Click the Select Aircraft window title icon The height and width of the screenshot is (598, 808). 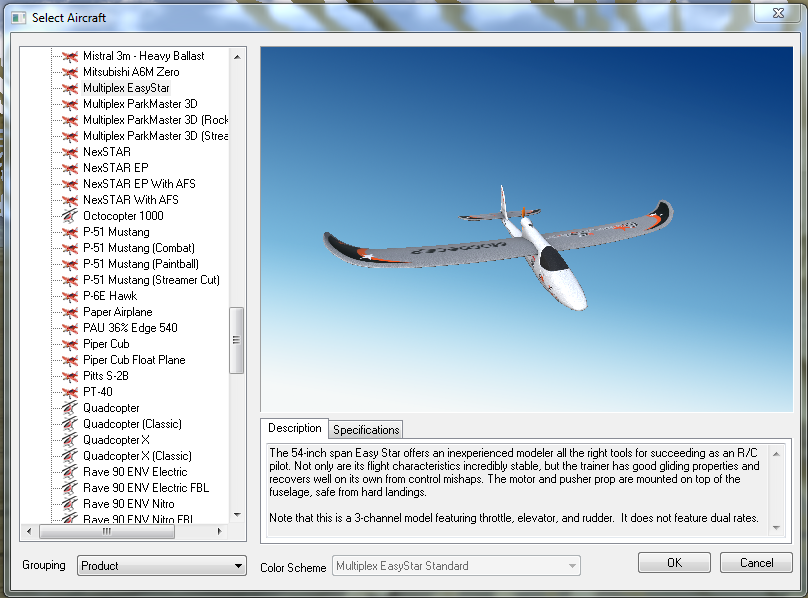tap(19, 18)
